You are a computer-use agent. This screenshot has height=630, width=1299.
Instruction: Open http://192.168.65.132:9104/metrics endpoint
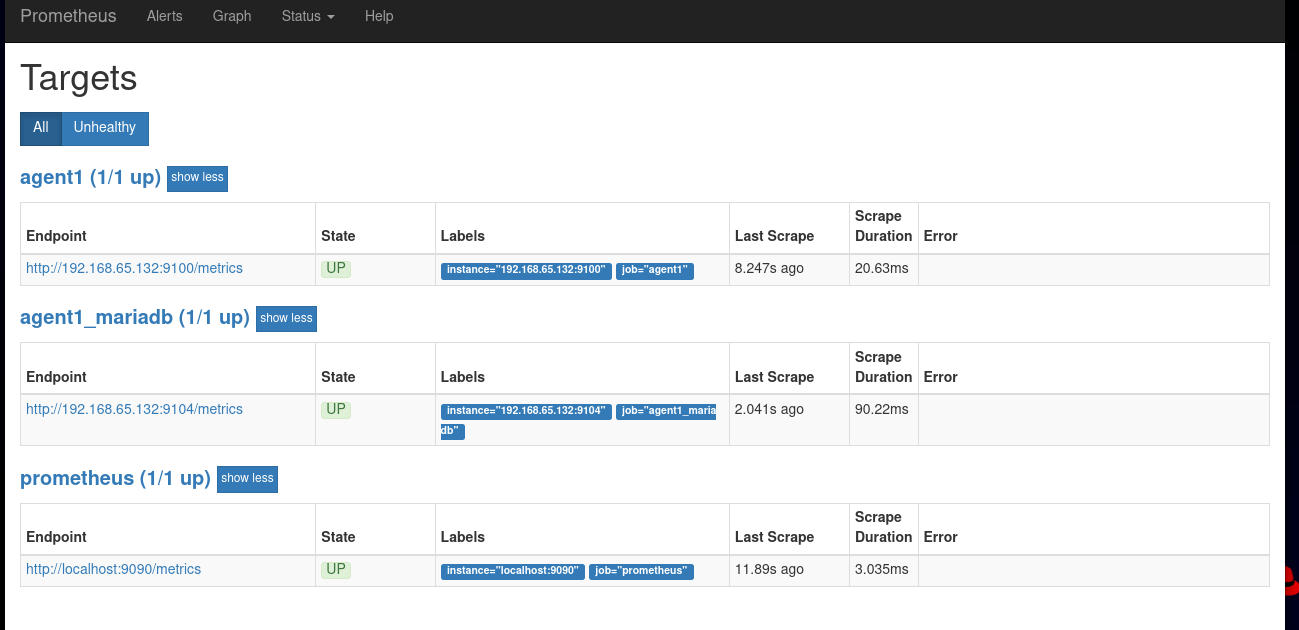(x=134, y=409)
